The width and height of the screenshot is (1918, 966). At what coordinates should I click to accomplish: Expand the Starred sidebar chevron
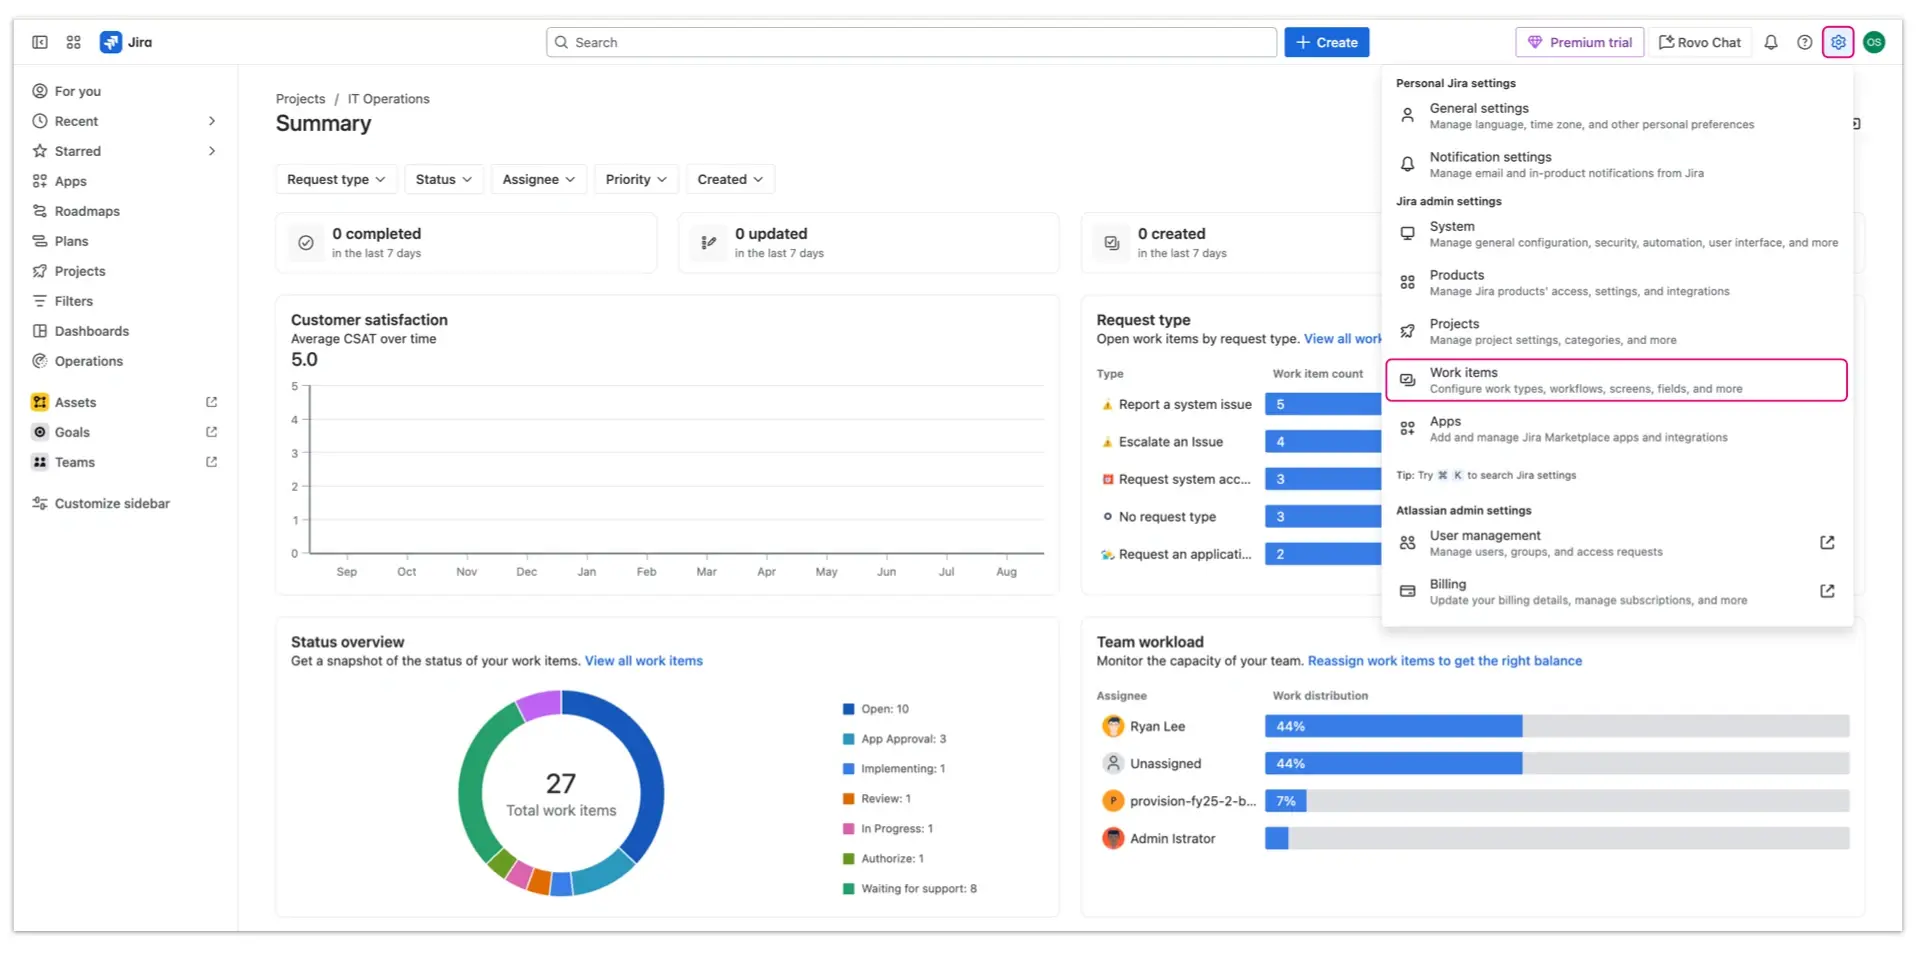211,151
